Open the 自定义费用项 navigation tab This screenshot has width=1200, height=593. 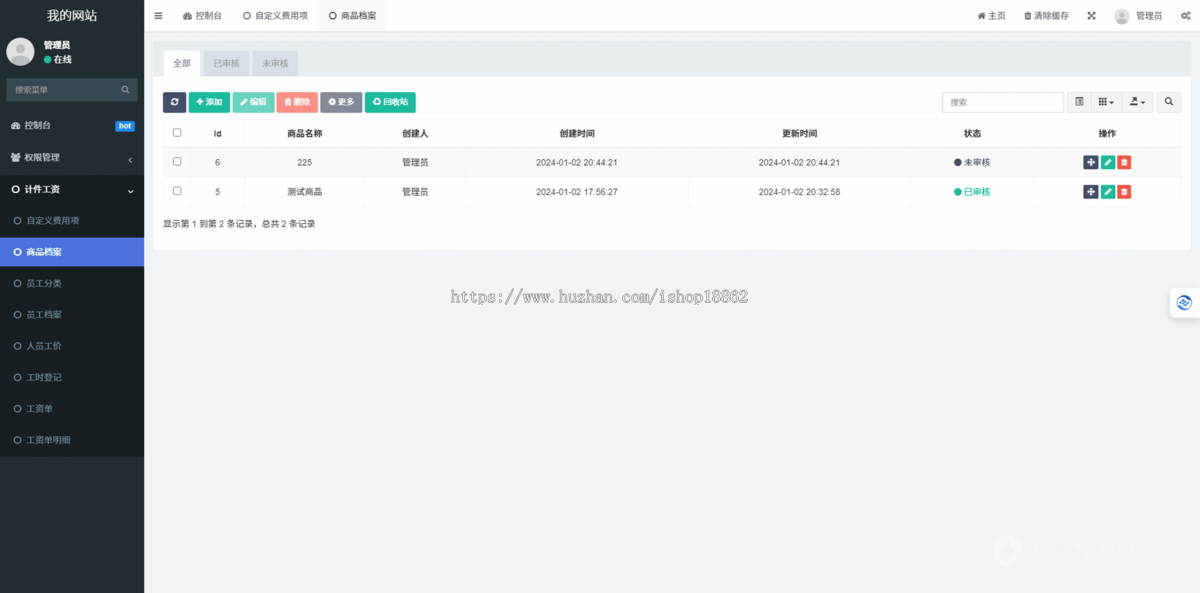point(277,15)
